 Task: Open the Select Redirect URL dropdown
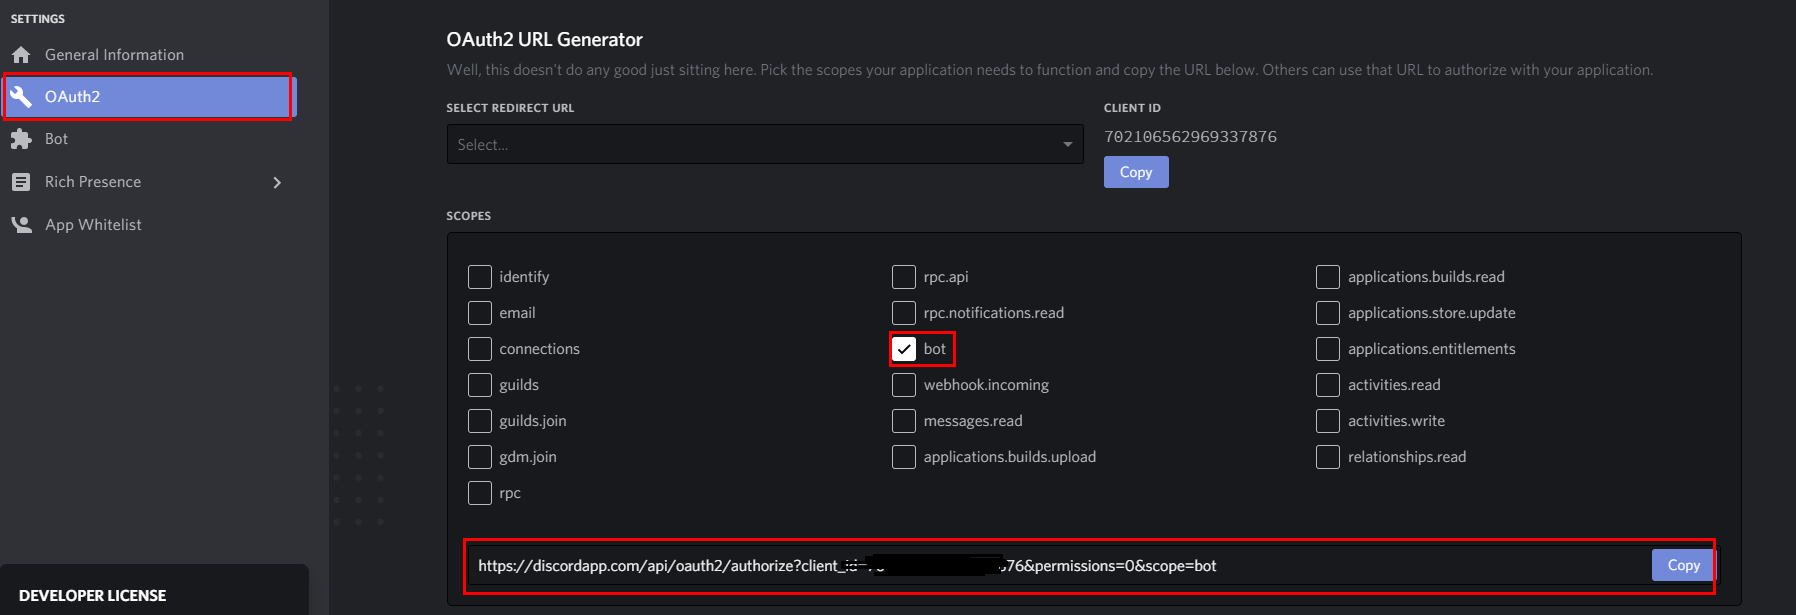[765, 144]
